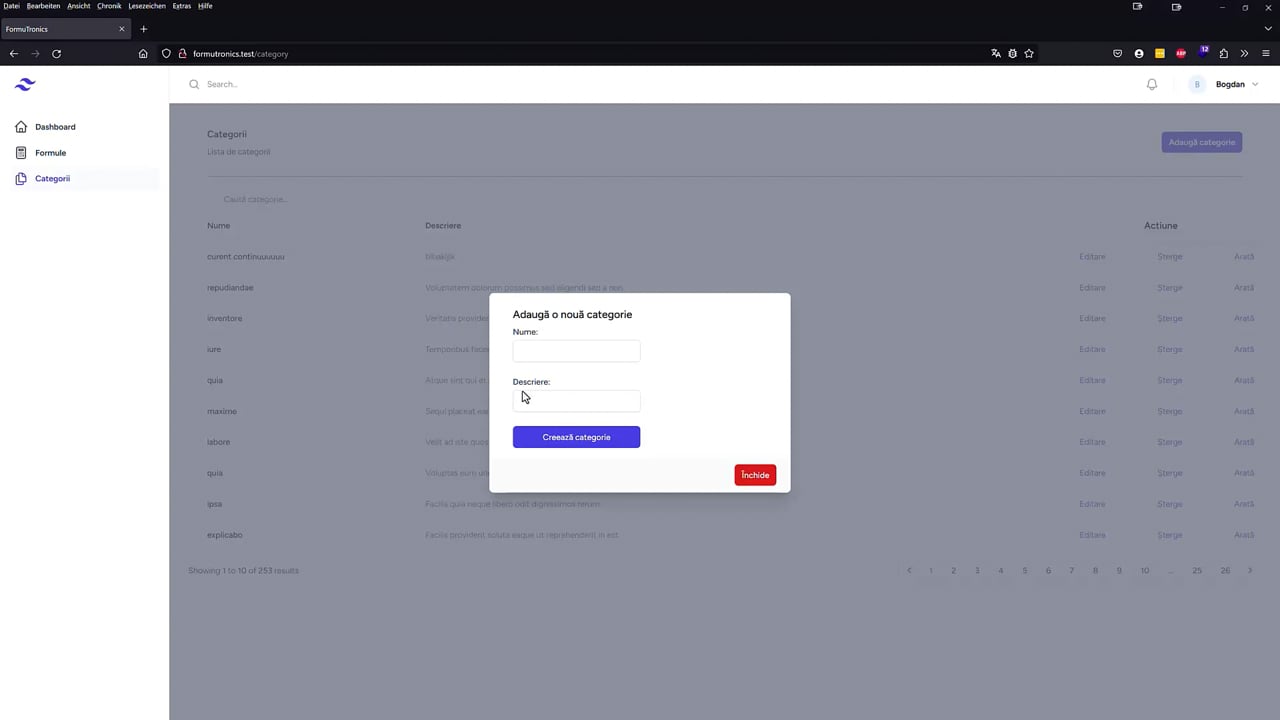Open the Formule link in sidebar
Screen dimensions: 1280x720
(x=50, y=153)
